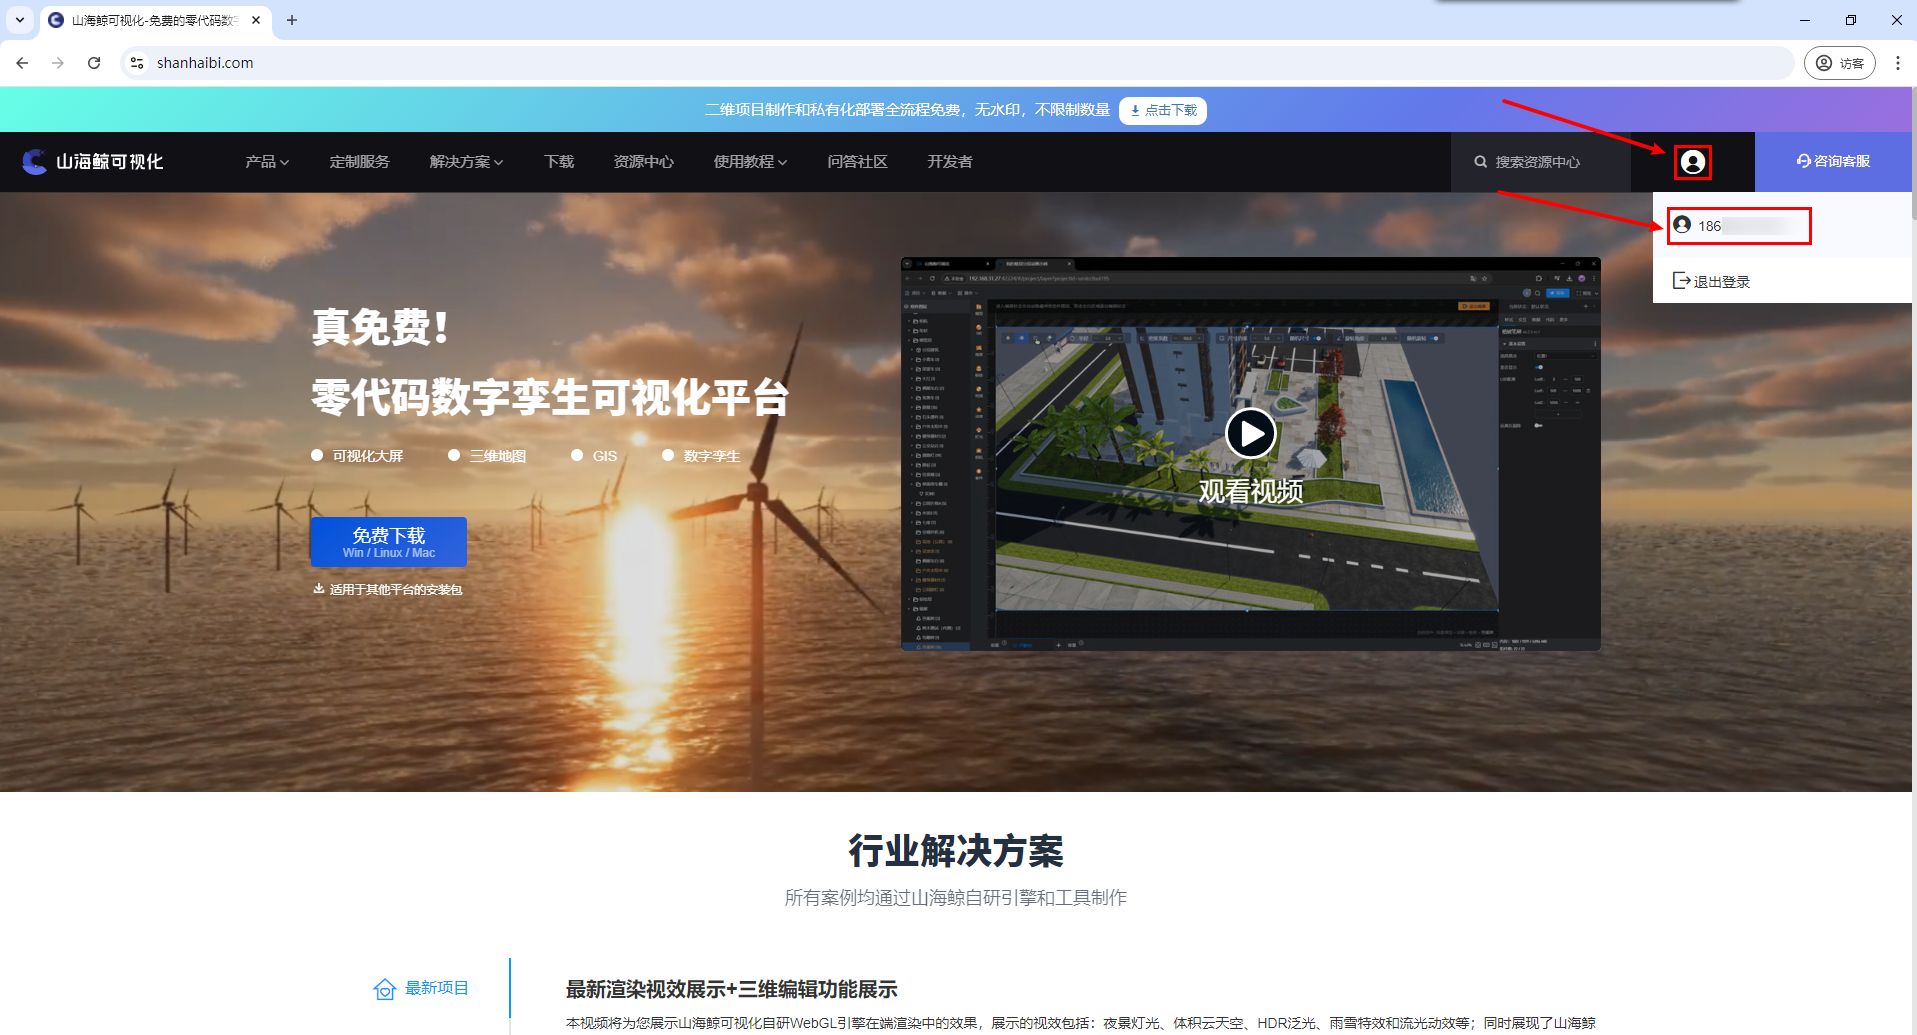Screen dimensions: 1917x1035
Task: Click the 最新项目 home icon
Action: coord(385,989)
